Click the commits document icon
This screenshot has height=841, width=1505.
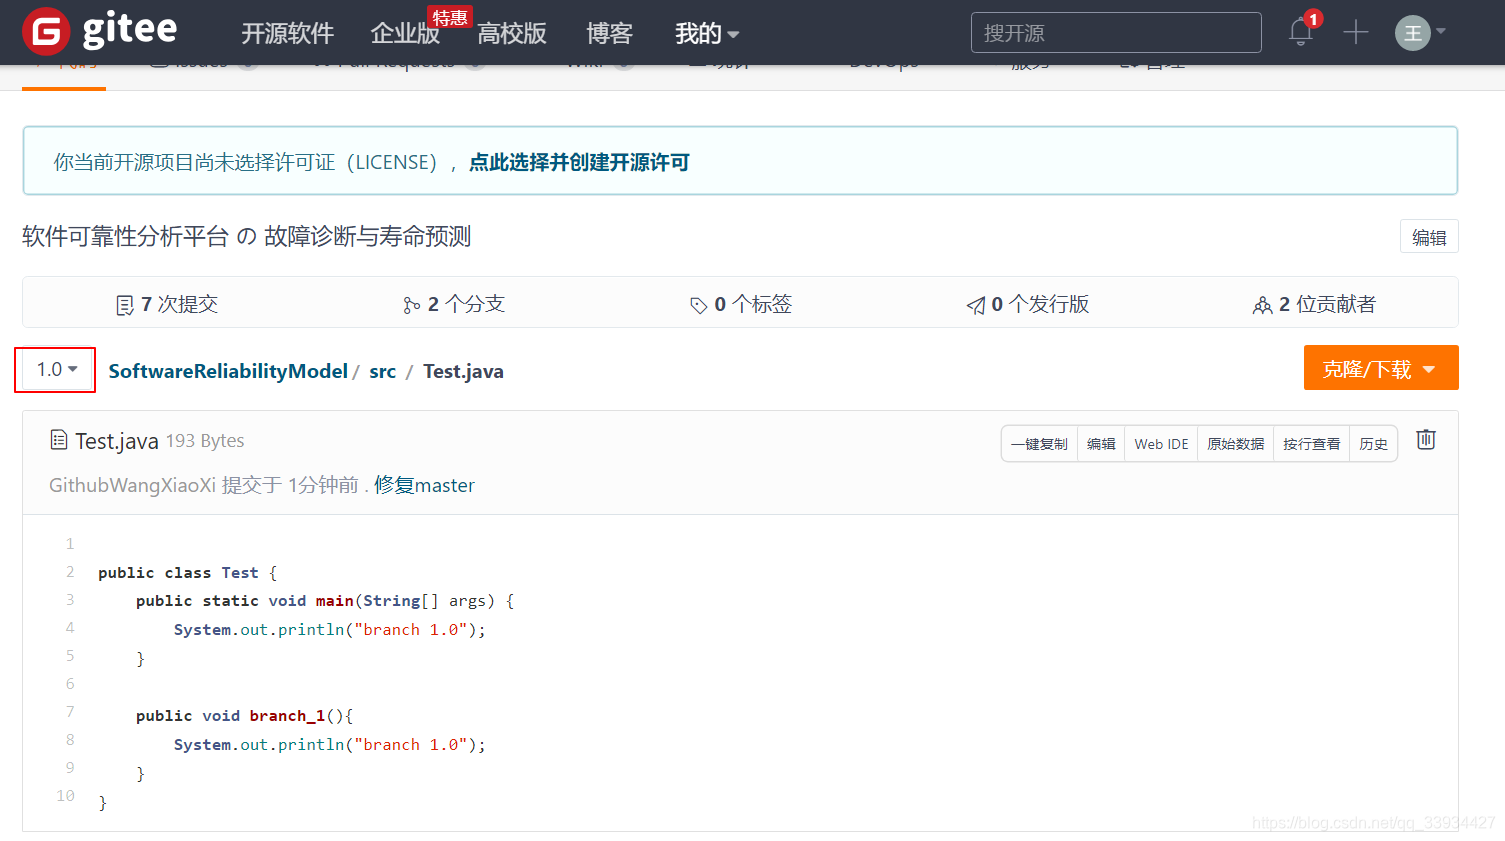coord(125,305)
